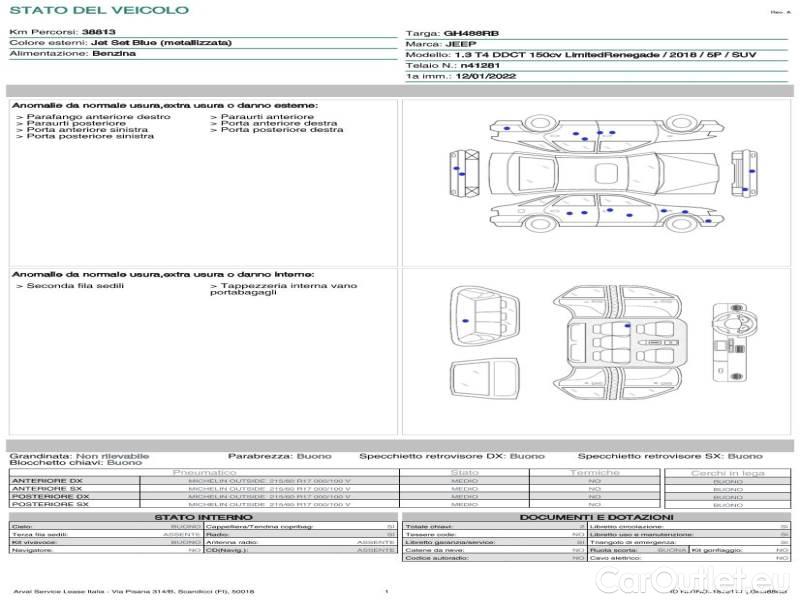Select the ANTERIORE DX tyre row

tap(335, 481)
